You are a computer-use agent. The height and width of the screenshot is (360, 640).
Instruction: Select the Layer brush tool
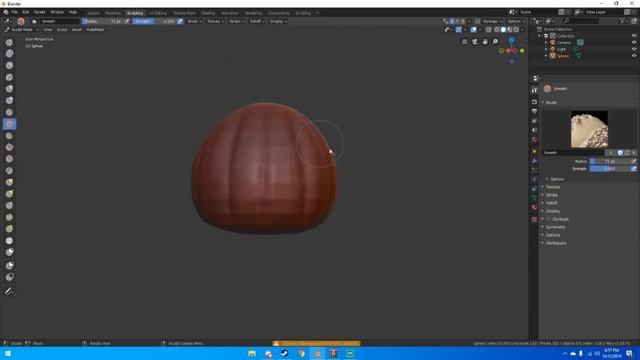click(9, 77)
